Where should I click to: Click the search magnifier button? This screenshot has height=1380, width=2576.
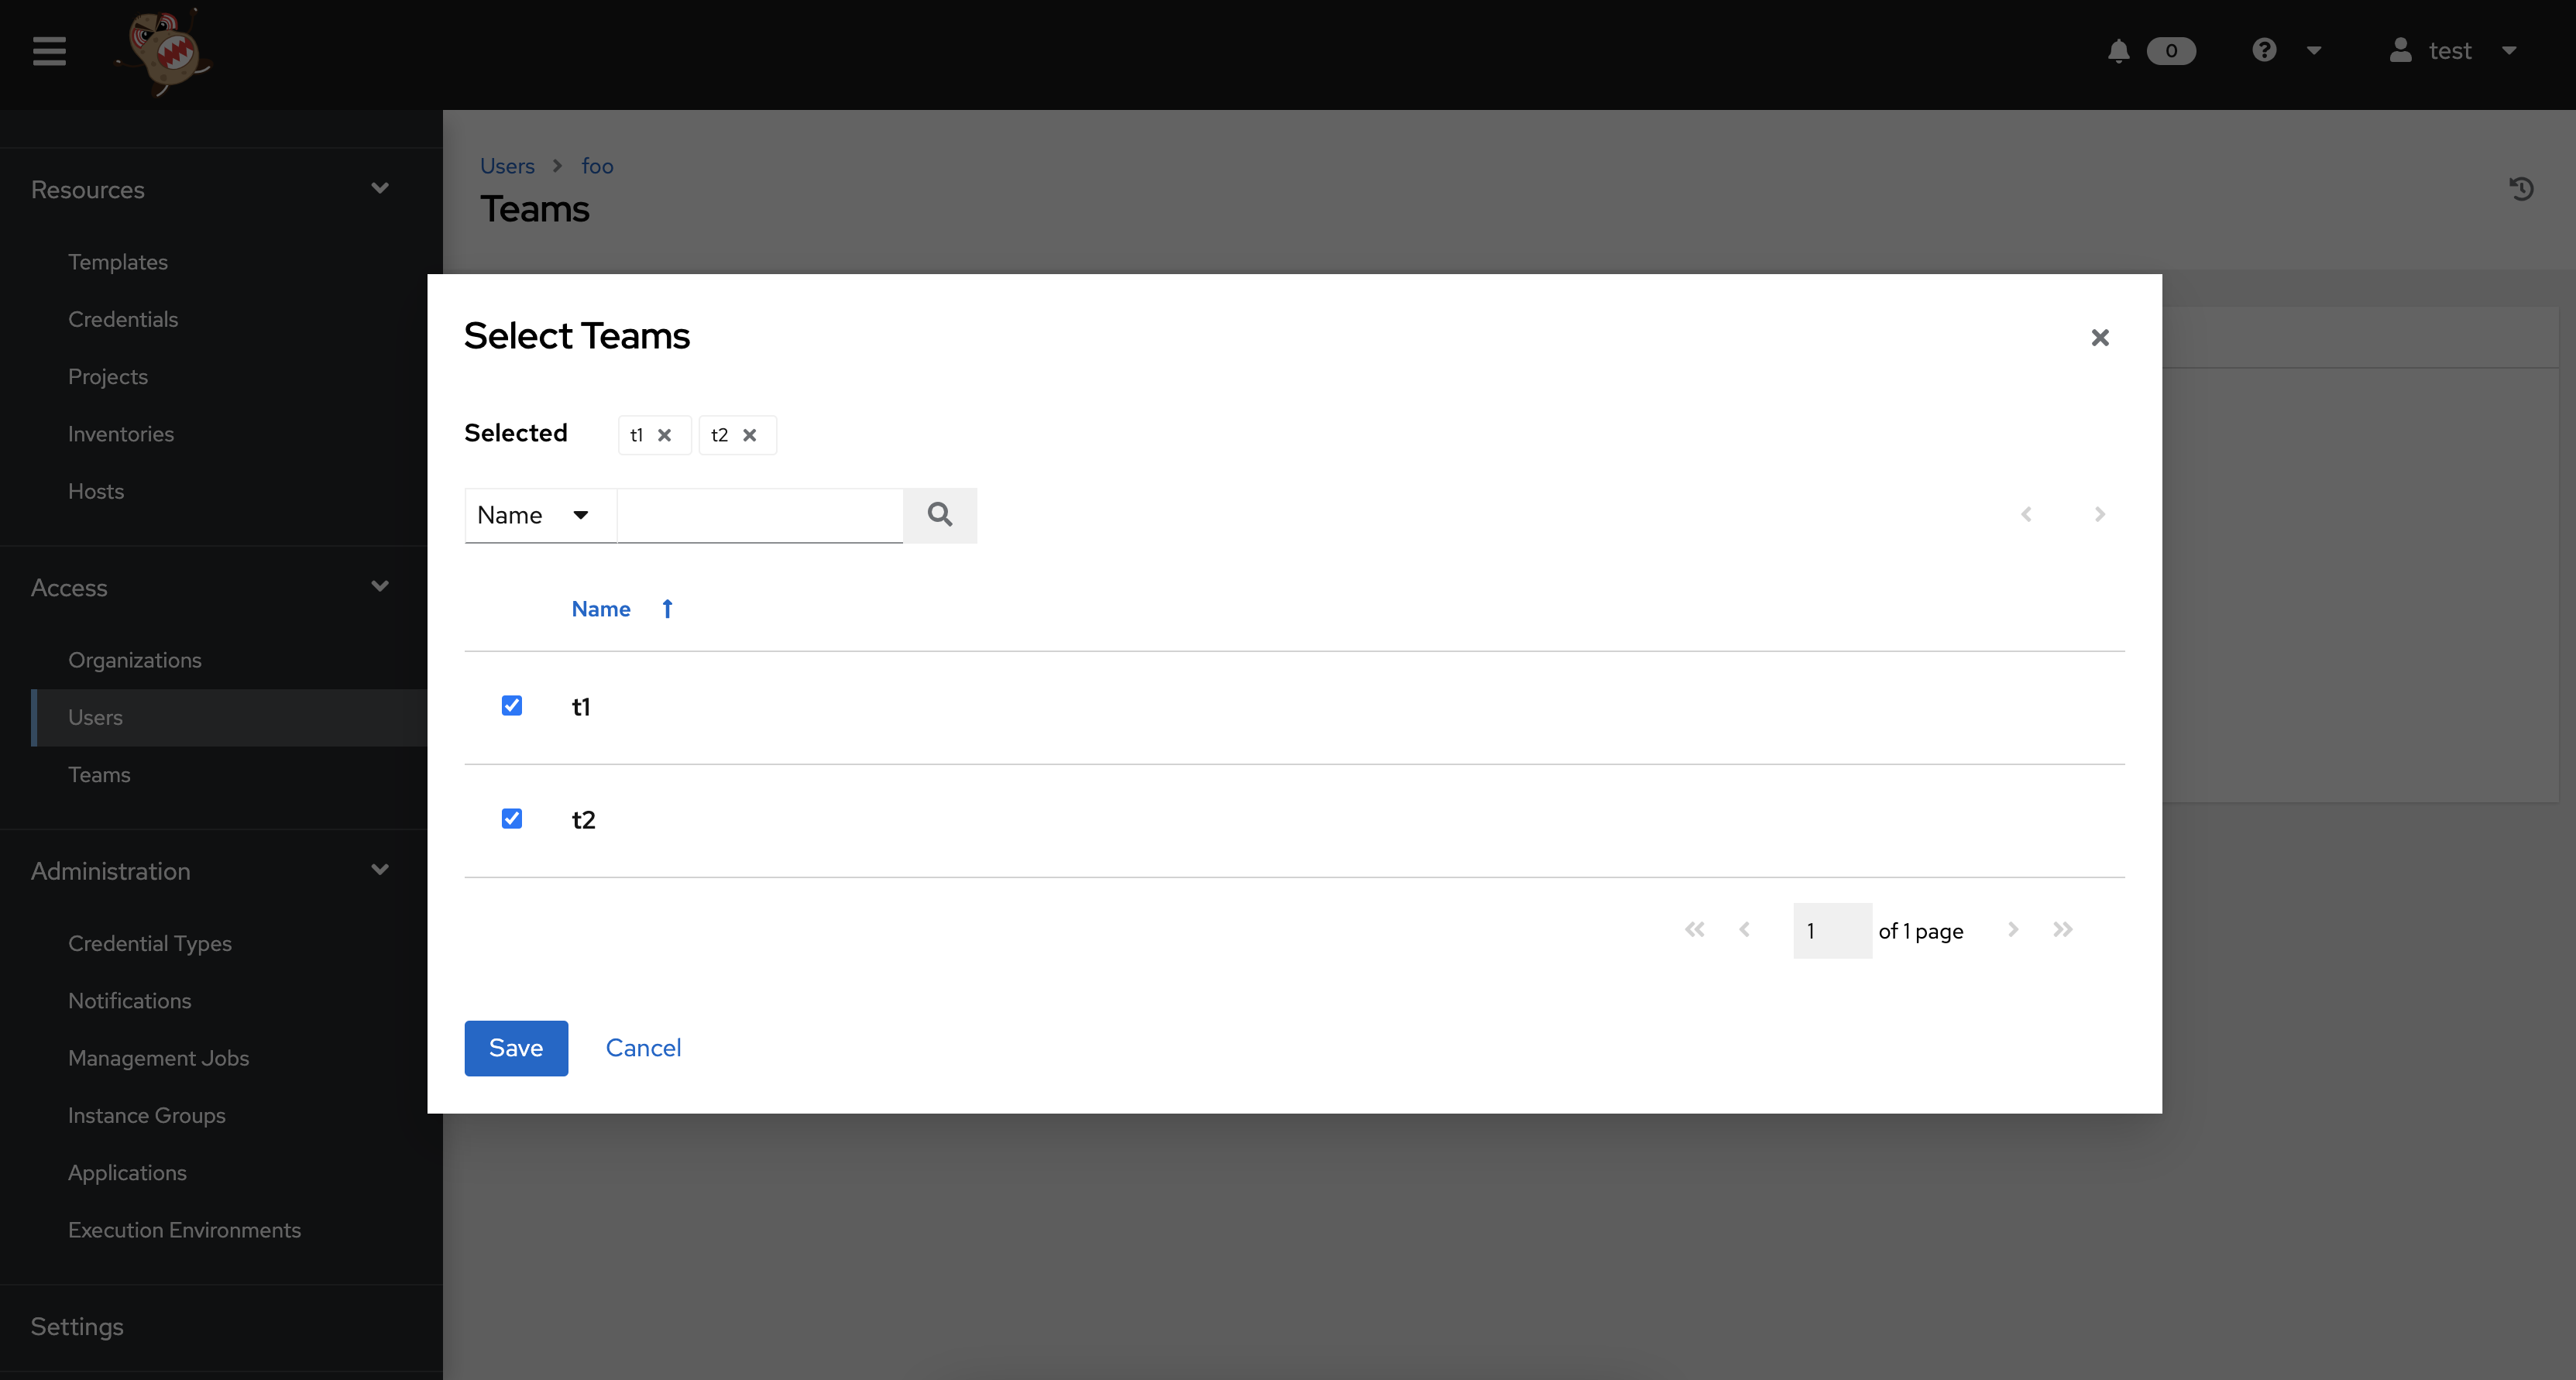(940, 515)
